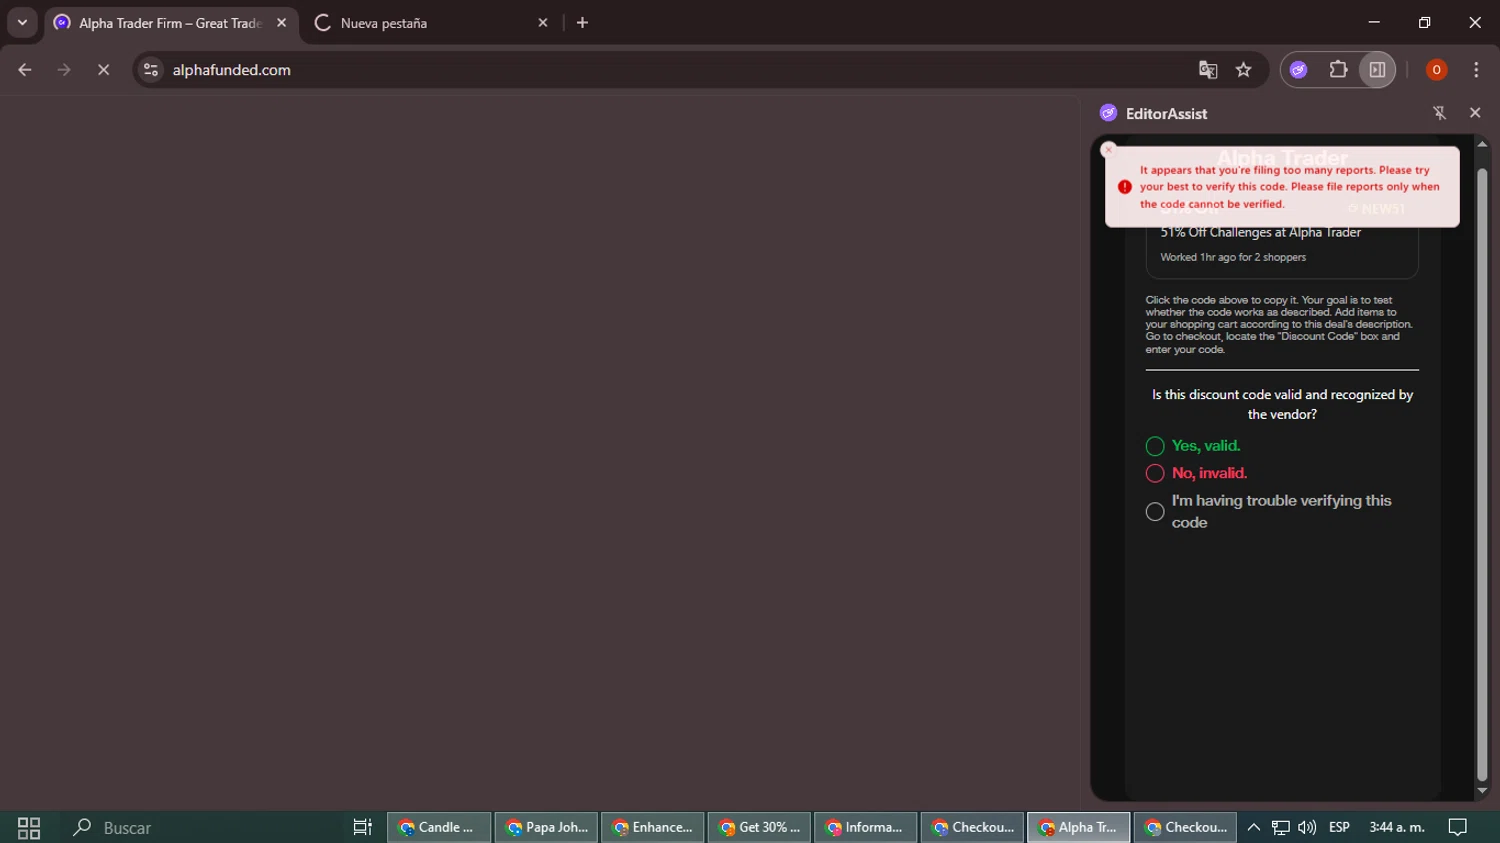The image size is (1500, 843).
Task: Open a new browser tab
Action: pyautogui.click(x=582, y=23)
